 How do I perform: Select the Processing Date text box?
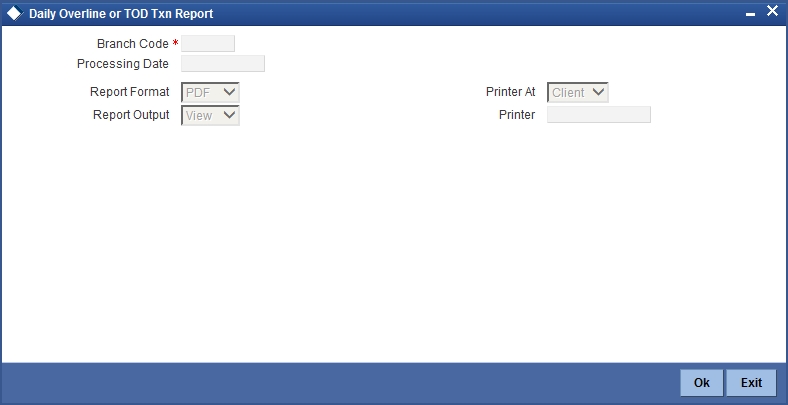(223, 64)
